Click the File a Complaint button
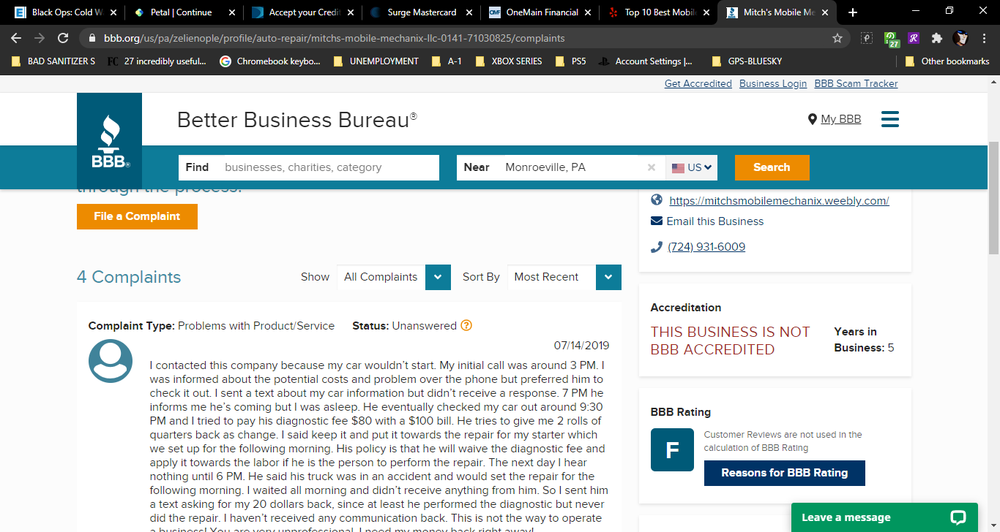This screenshot has width=1000, height=532. 137,216
